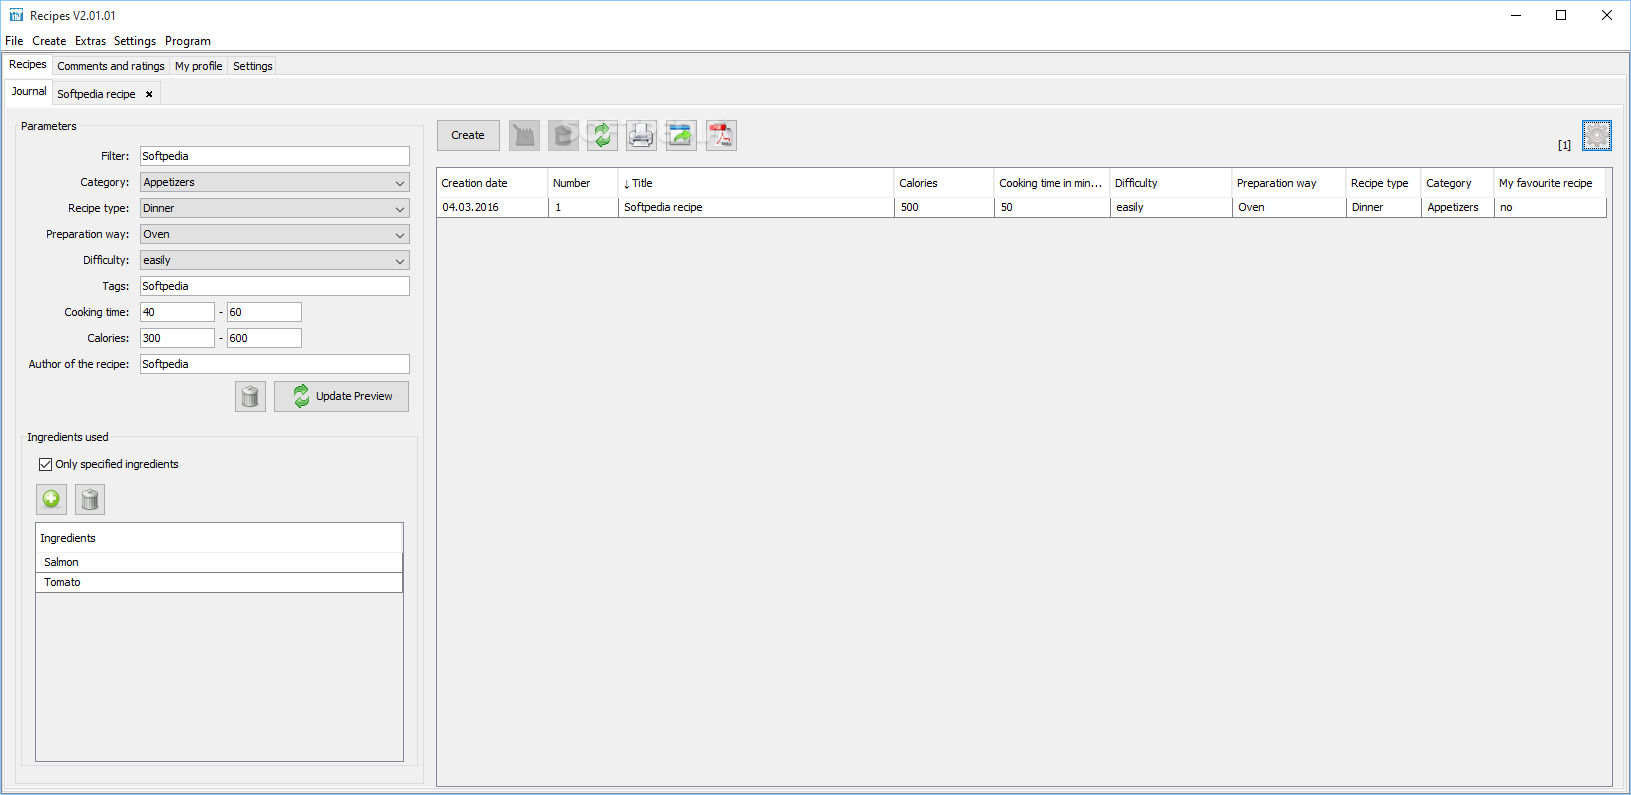Close the Softpedia recipe tab

pyautogui.click(x=149, y=94)
